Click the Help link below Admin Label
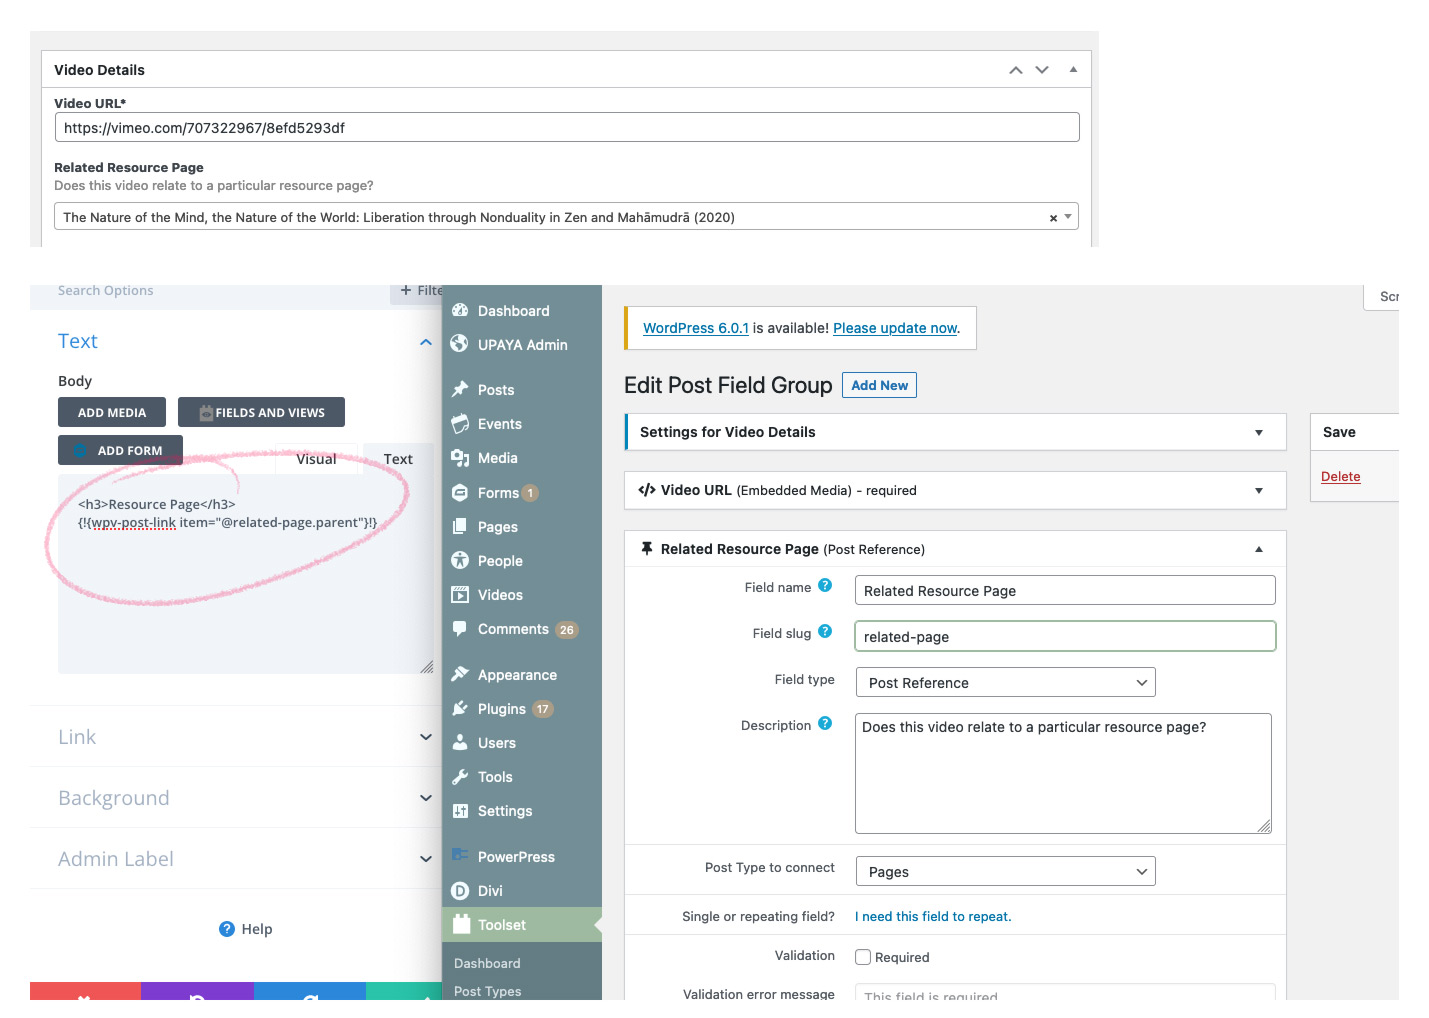Image resolution: width=1429 pixels, height=1018 pixels. point(246,929)
